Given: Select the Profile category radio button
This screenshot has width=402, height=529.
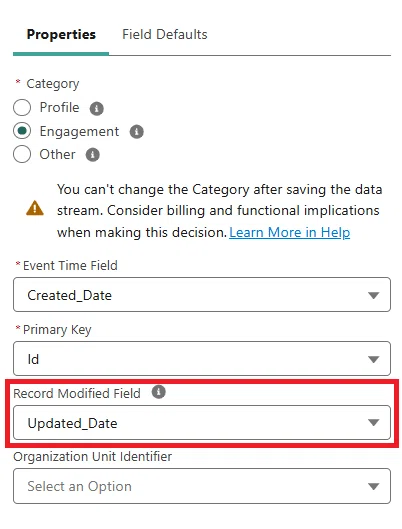Looking at the screenshot, I should tap(22, 108).
